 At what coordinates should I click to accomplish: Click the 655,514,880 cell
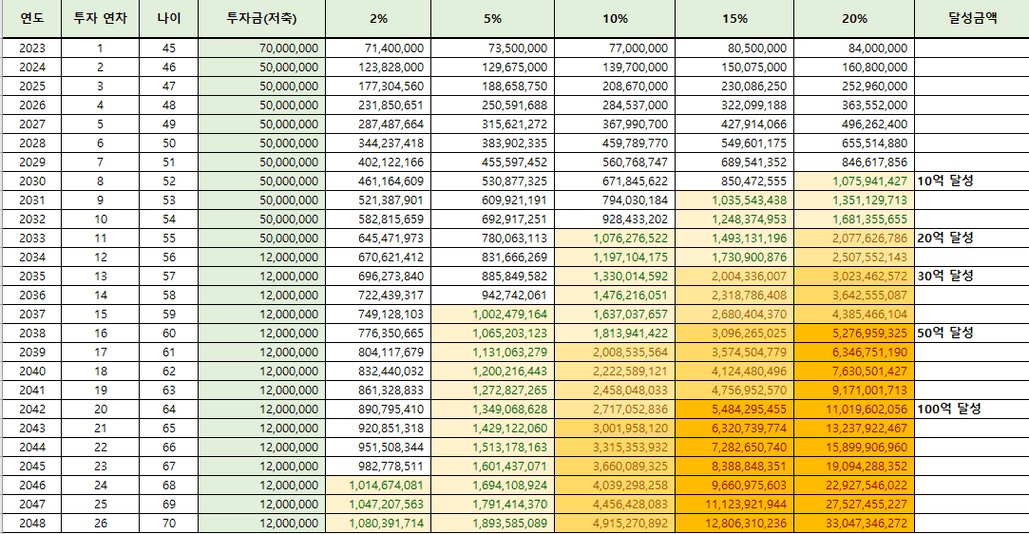click(854, 143)
